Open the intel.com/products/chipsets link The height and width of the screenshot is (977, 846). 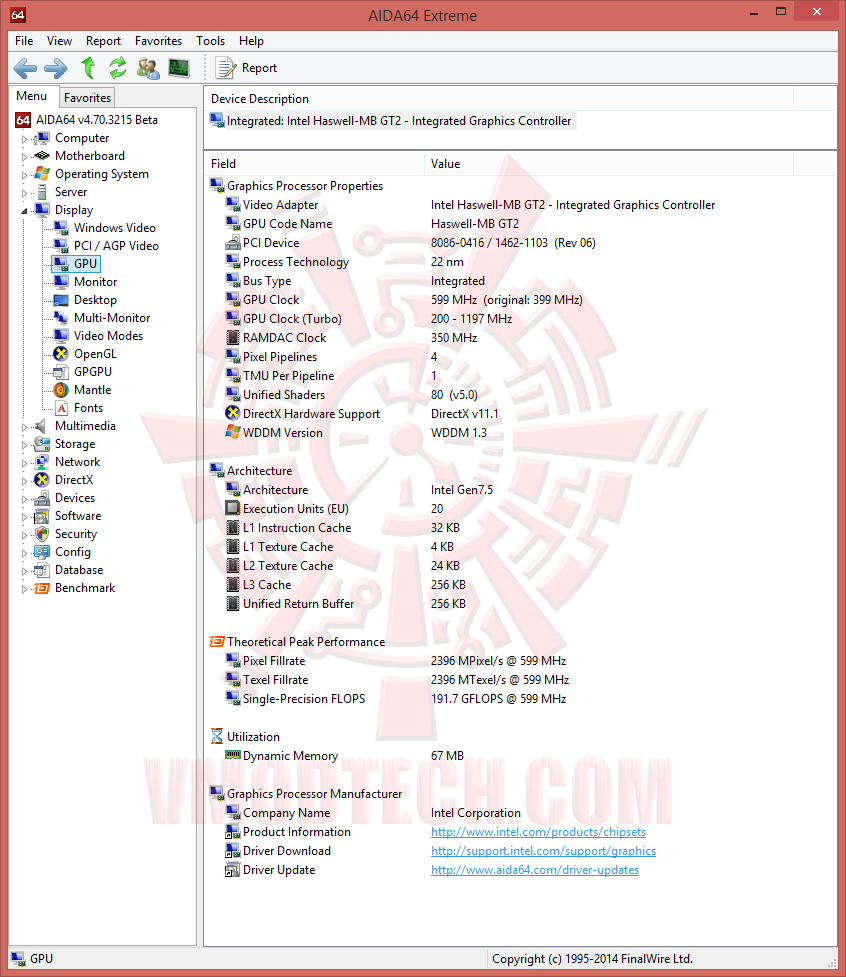click(538, 832)
